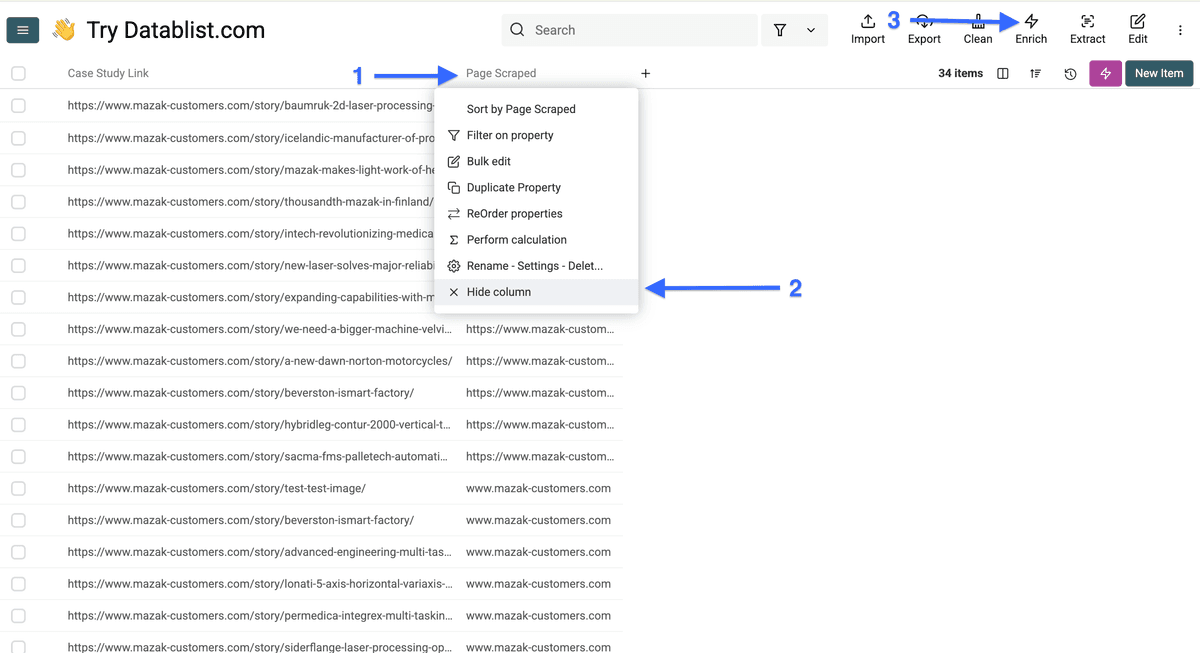Toggle the column layout view icon
The image size is (1200, 653).
(1003, 73)
